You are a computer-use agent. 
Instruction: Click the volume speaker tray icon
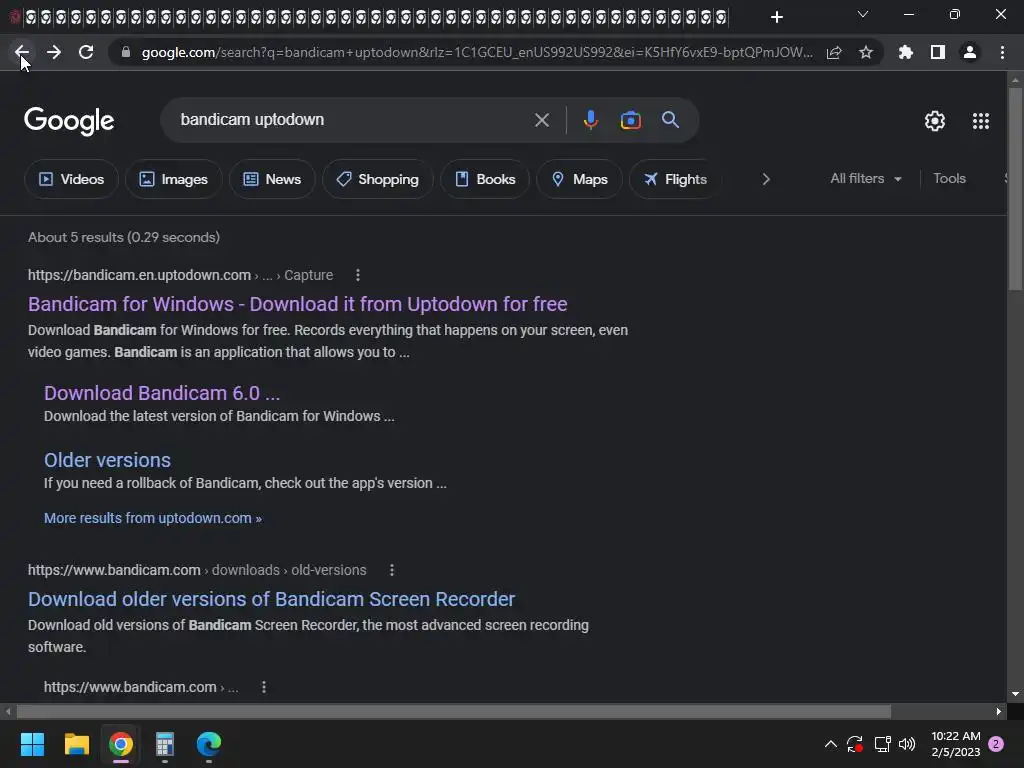pos(907,744)
